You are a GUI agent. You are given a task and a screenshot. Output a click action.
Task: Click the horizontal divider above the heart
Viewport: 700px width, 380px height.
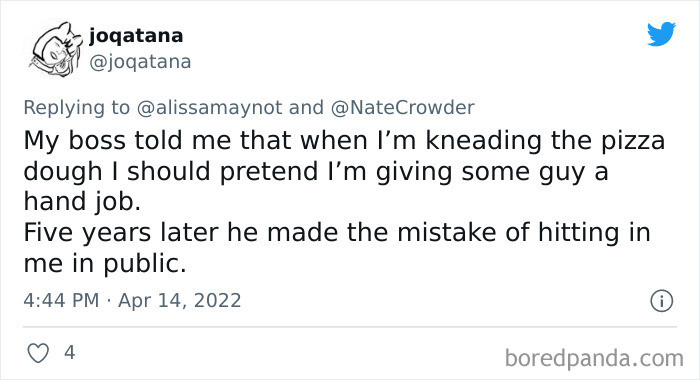click(x=350, y=327)
